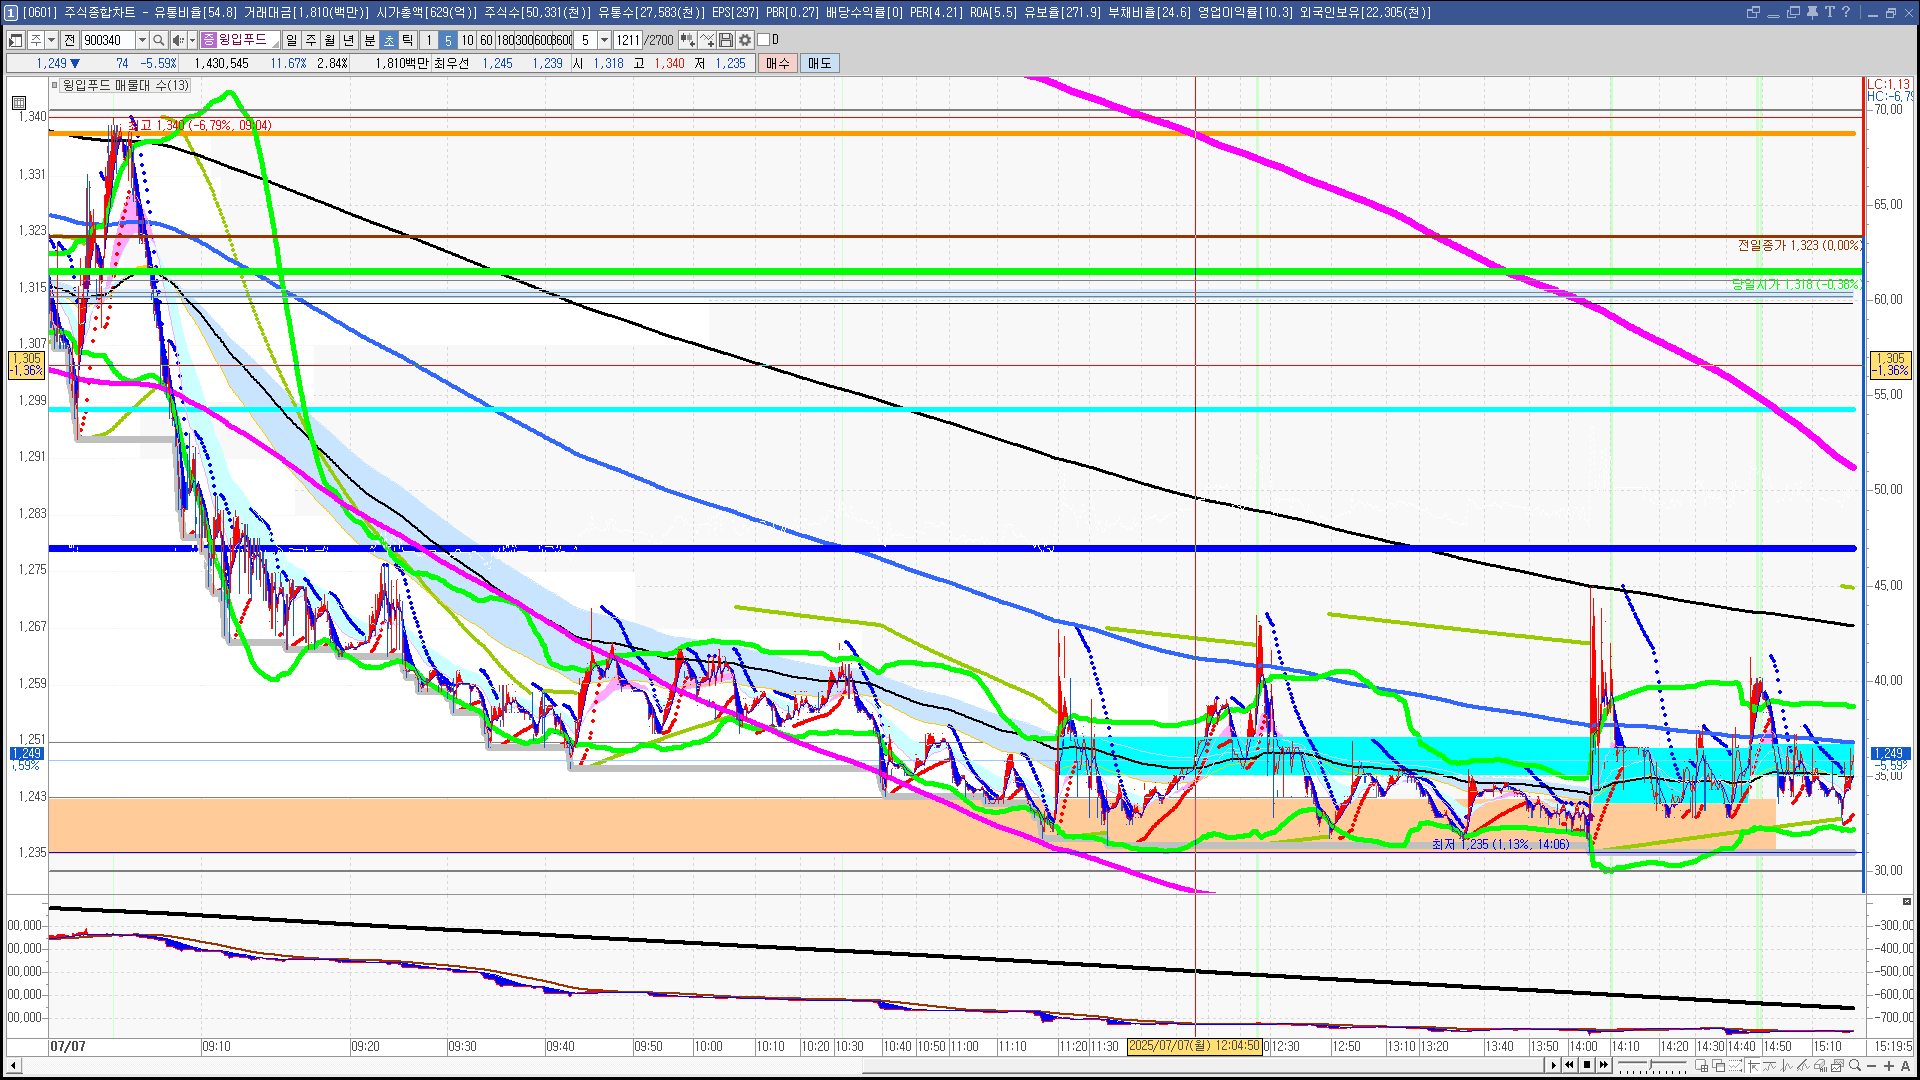Switch to 일 (daily) chart period

291,40
